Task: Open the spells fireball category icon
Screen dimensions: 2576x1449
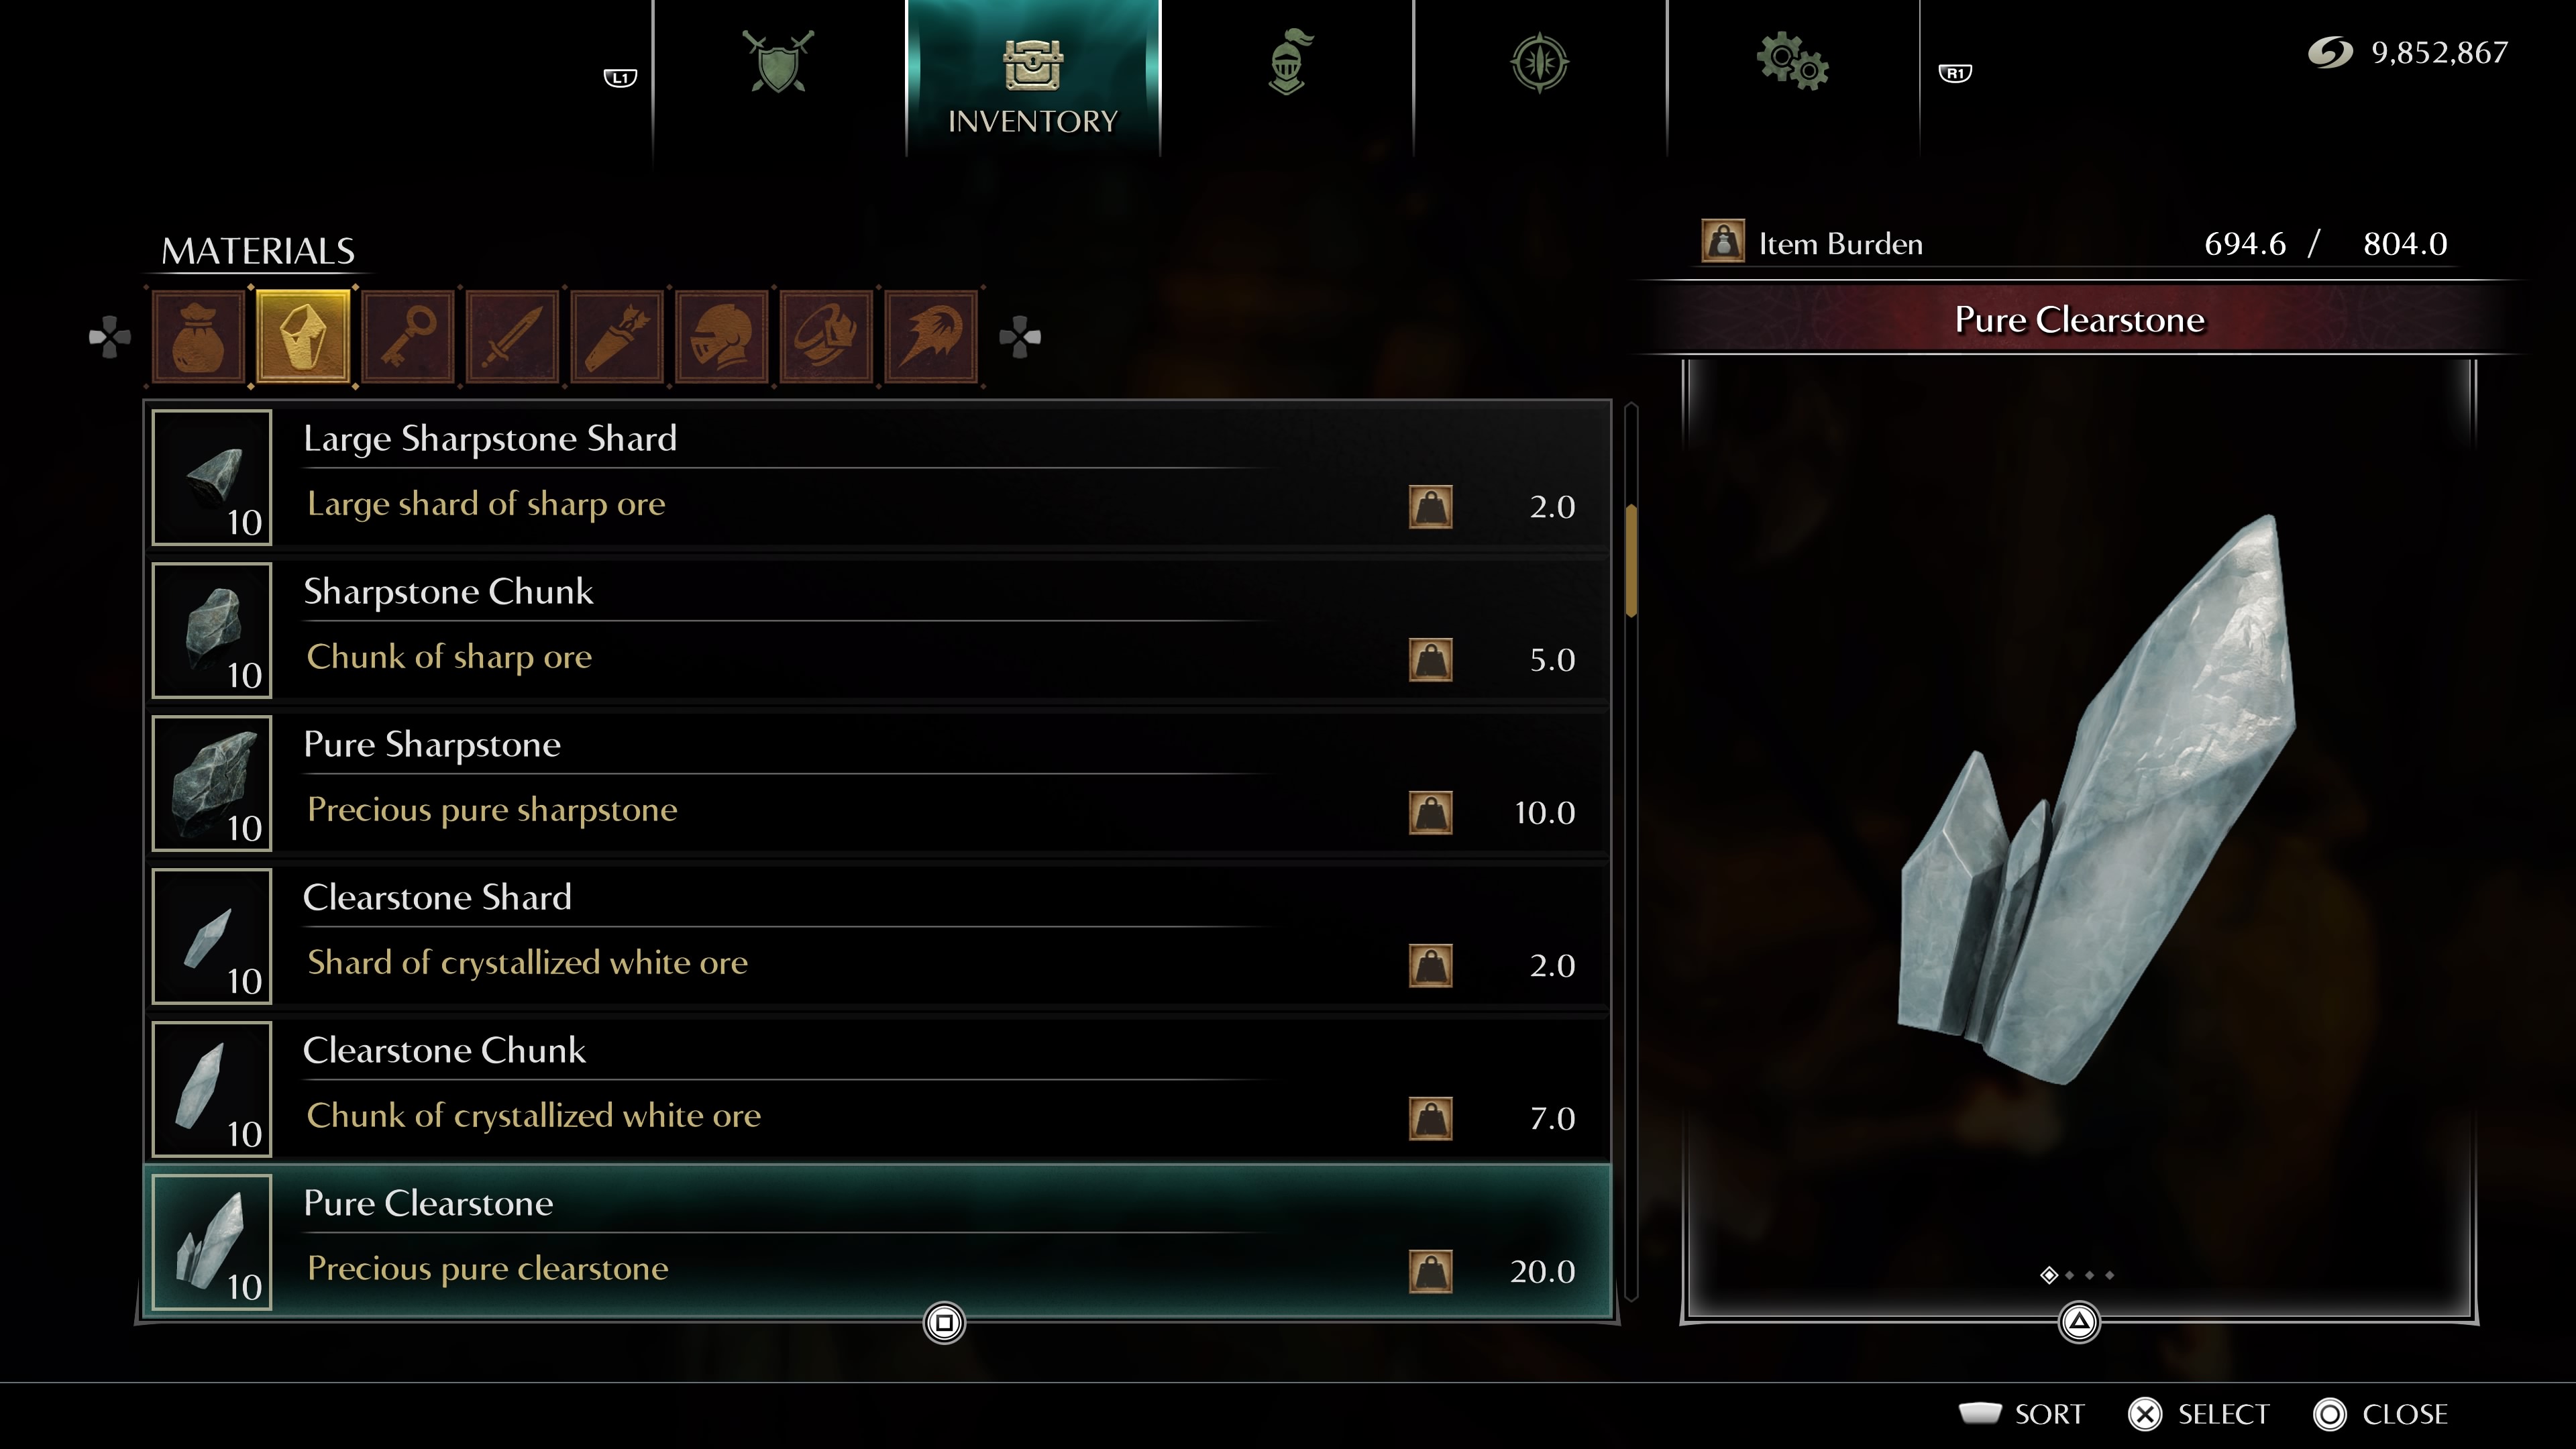Action: pos(931,337)
